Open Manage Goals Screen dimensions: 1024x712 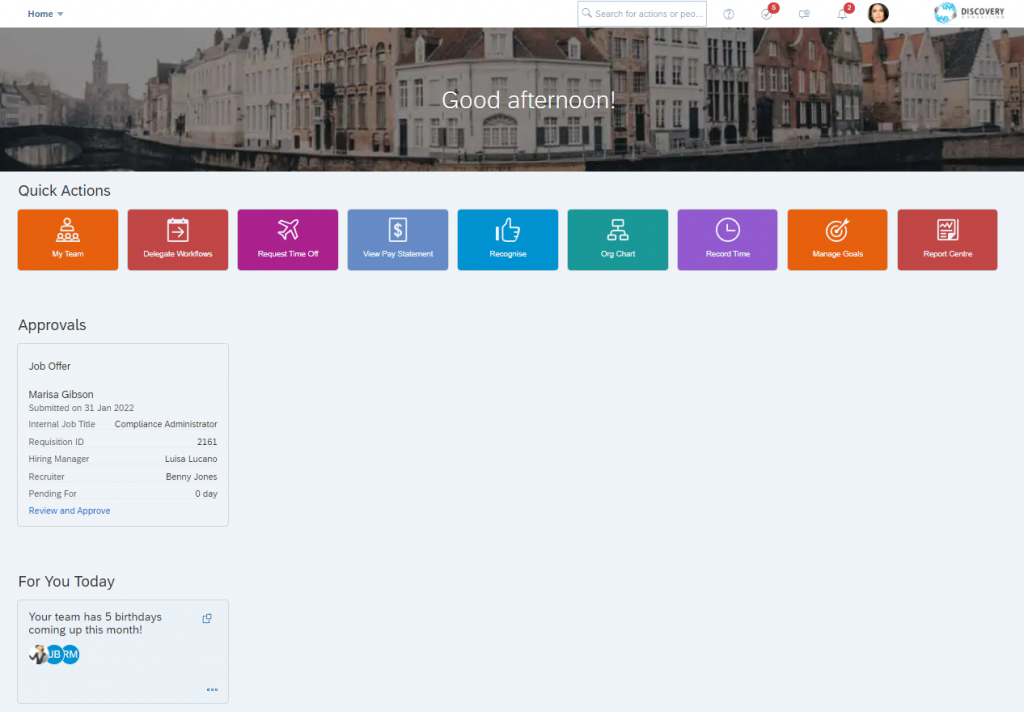pos(837,240)
